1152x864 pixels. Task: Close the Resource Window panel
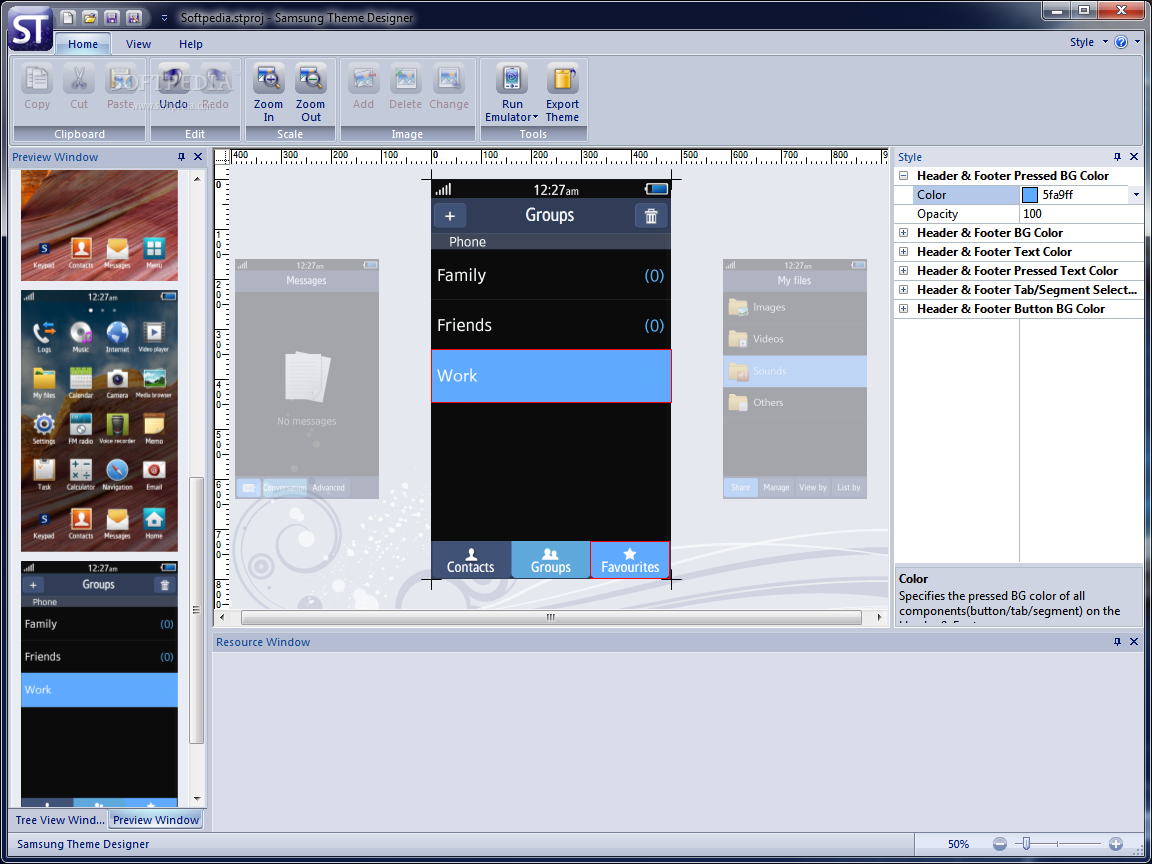pyautogui.click(x=1134, y=641)
